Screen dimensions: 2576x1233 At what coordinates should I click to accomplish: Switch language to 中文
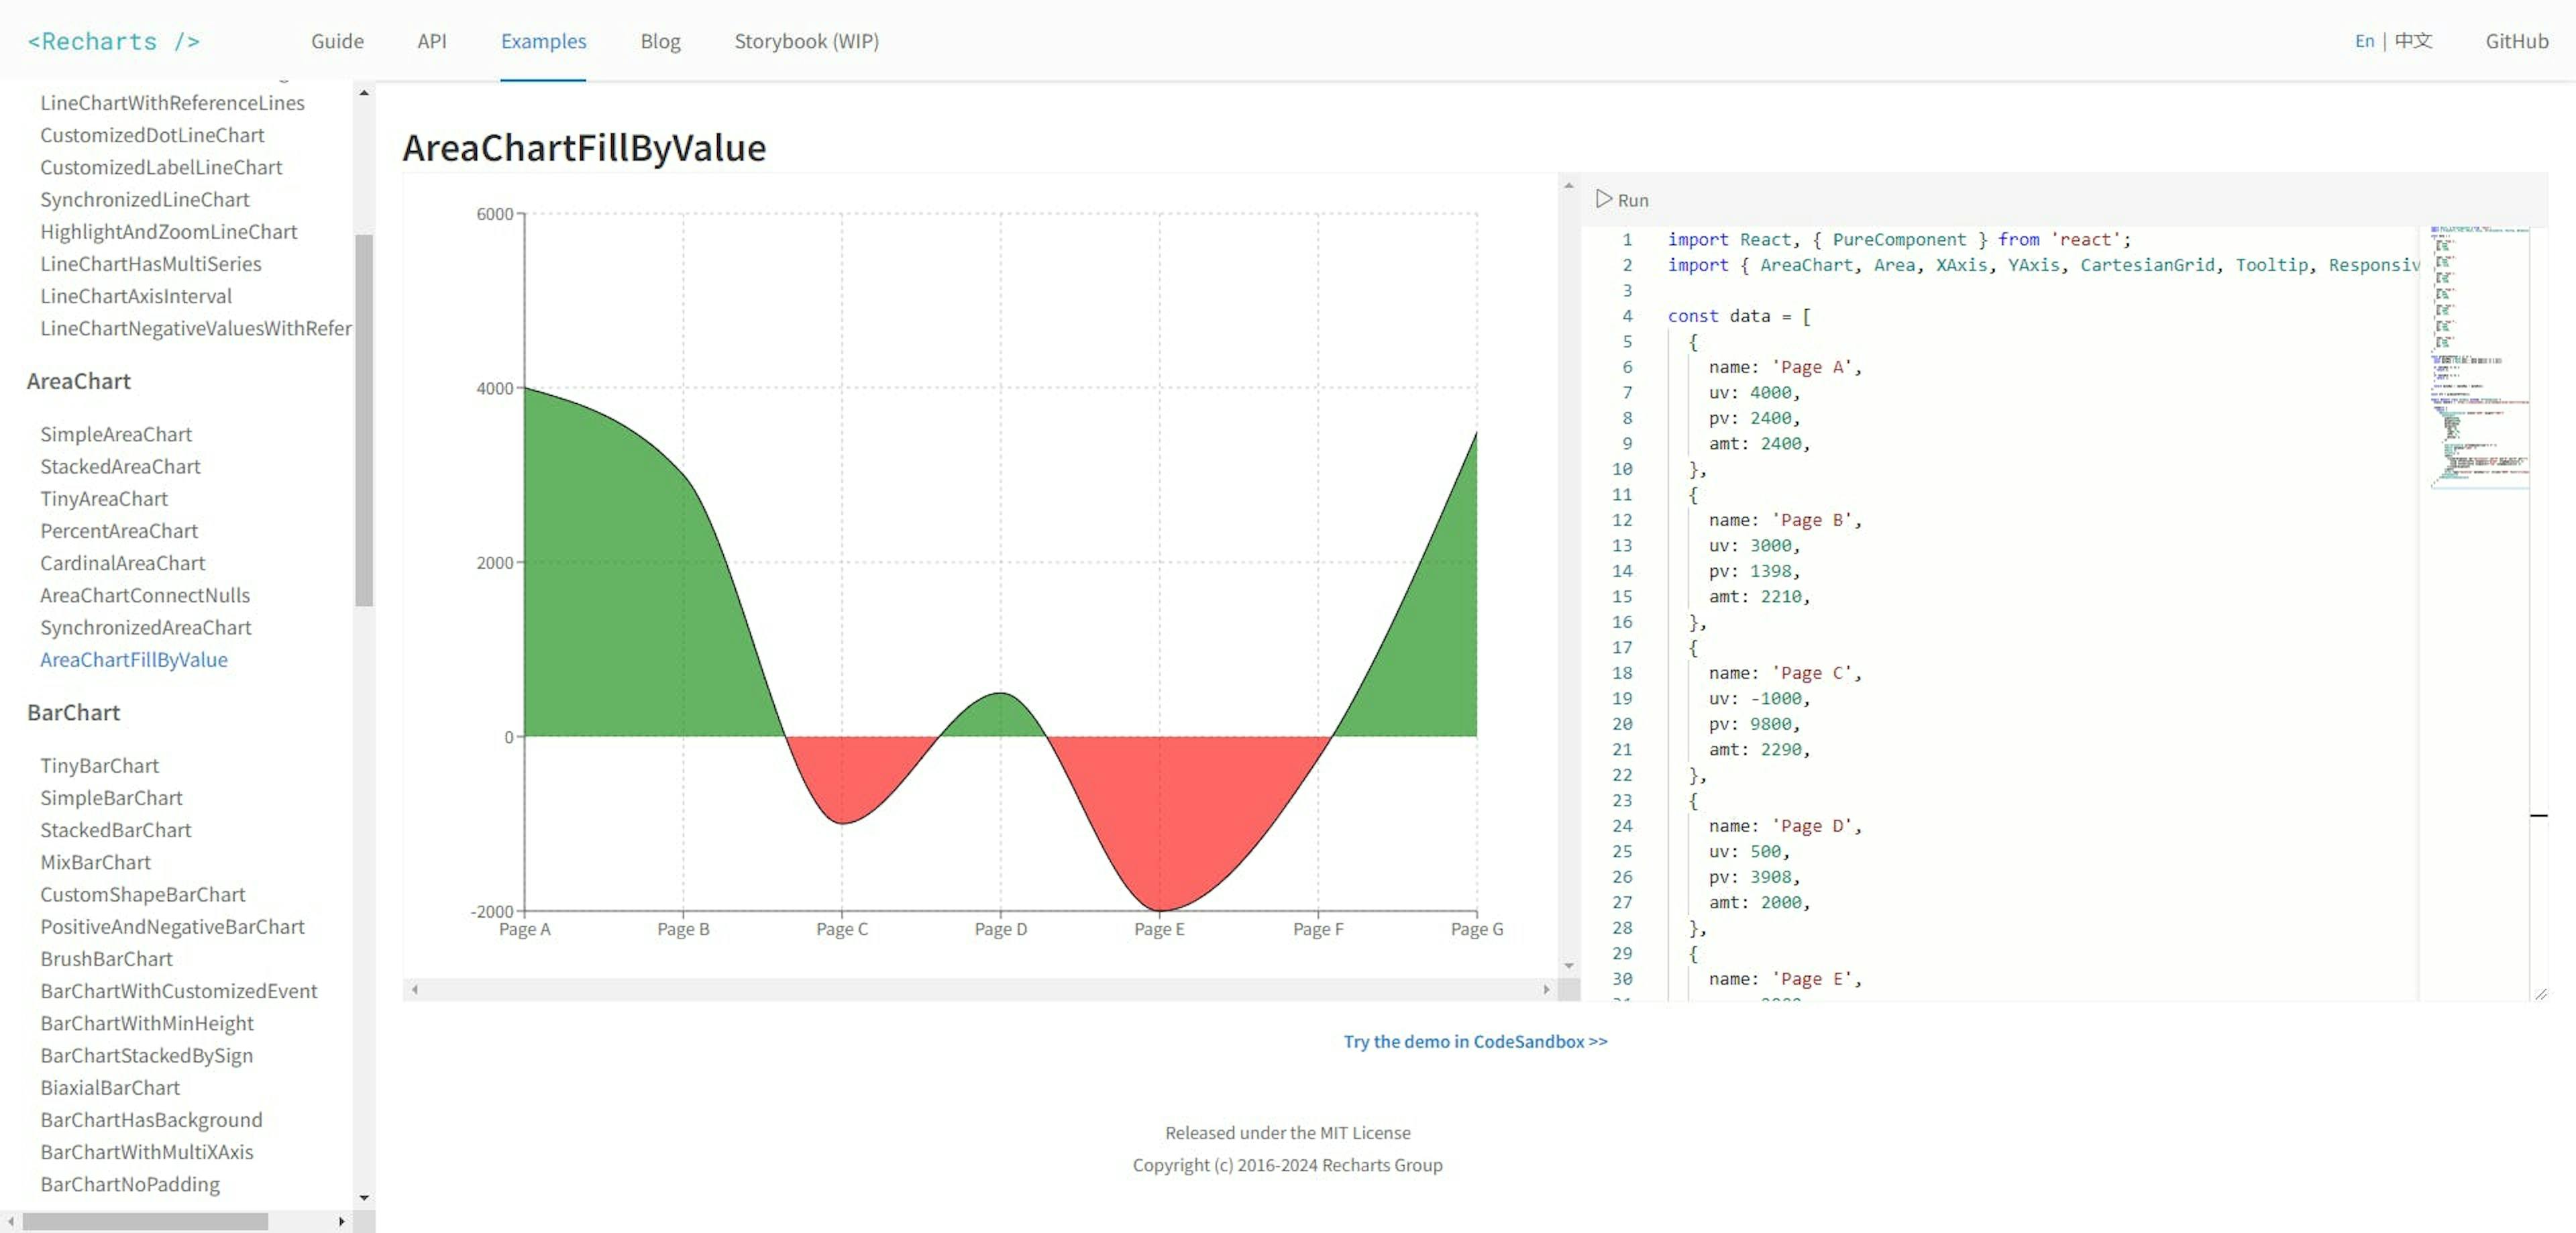click(x=2413, y=41)
